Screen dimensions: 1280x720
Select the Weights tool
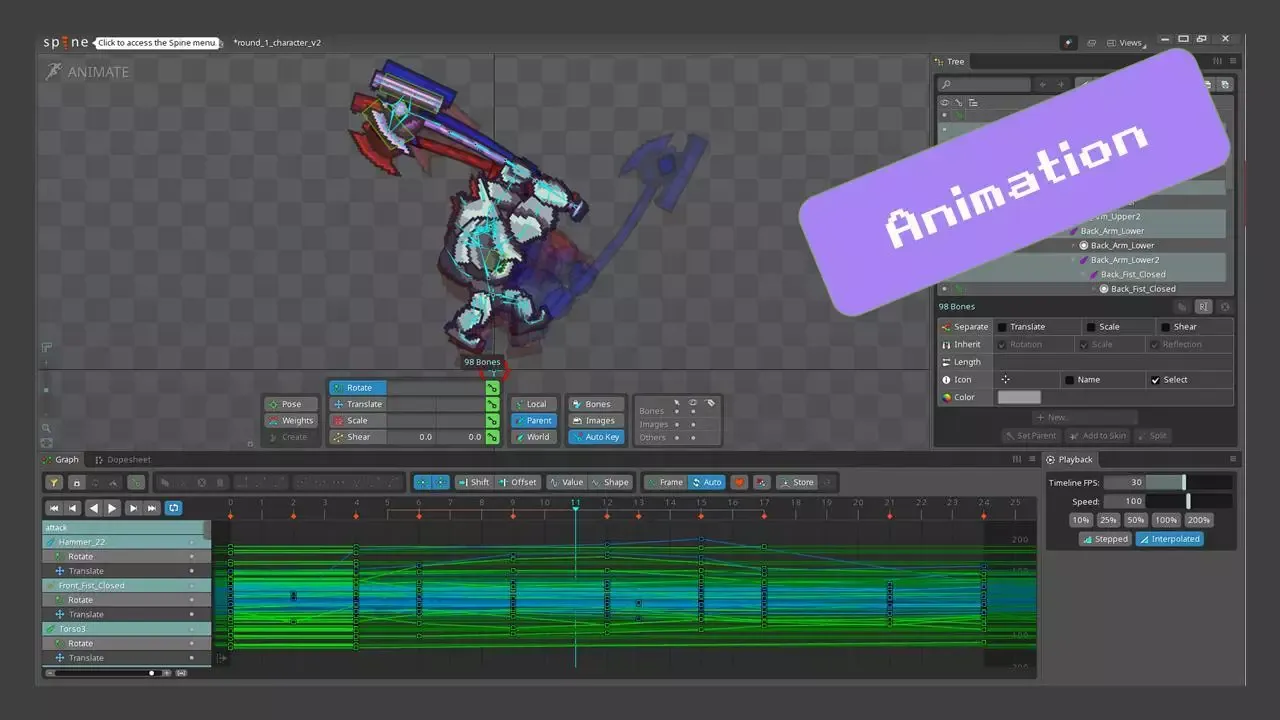click(x=292, y=421)
